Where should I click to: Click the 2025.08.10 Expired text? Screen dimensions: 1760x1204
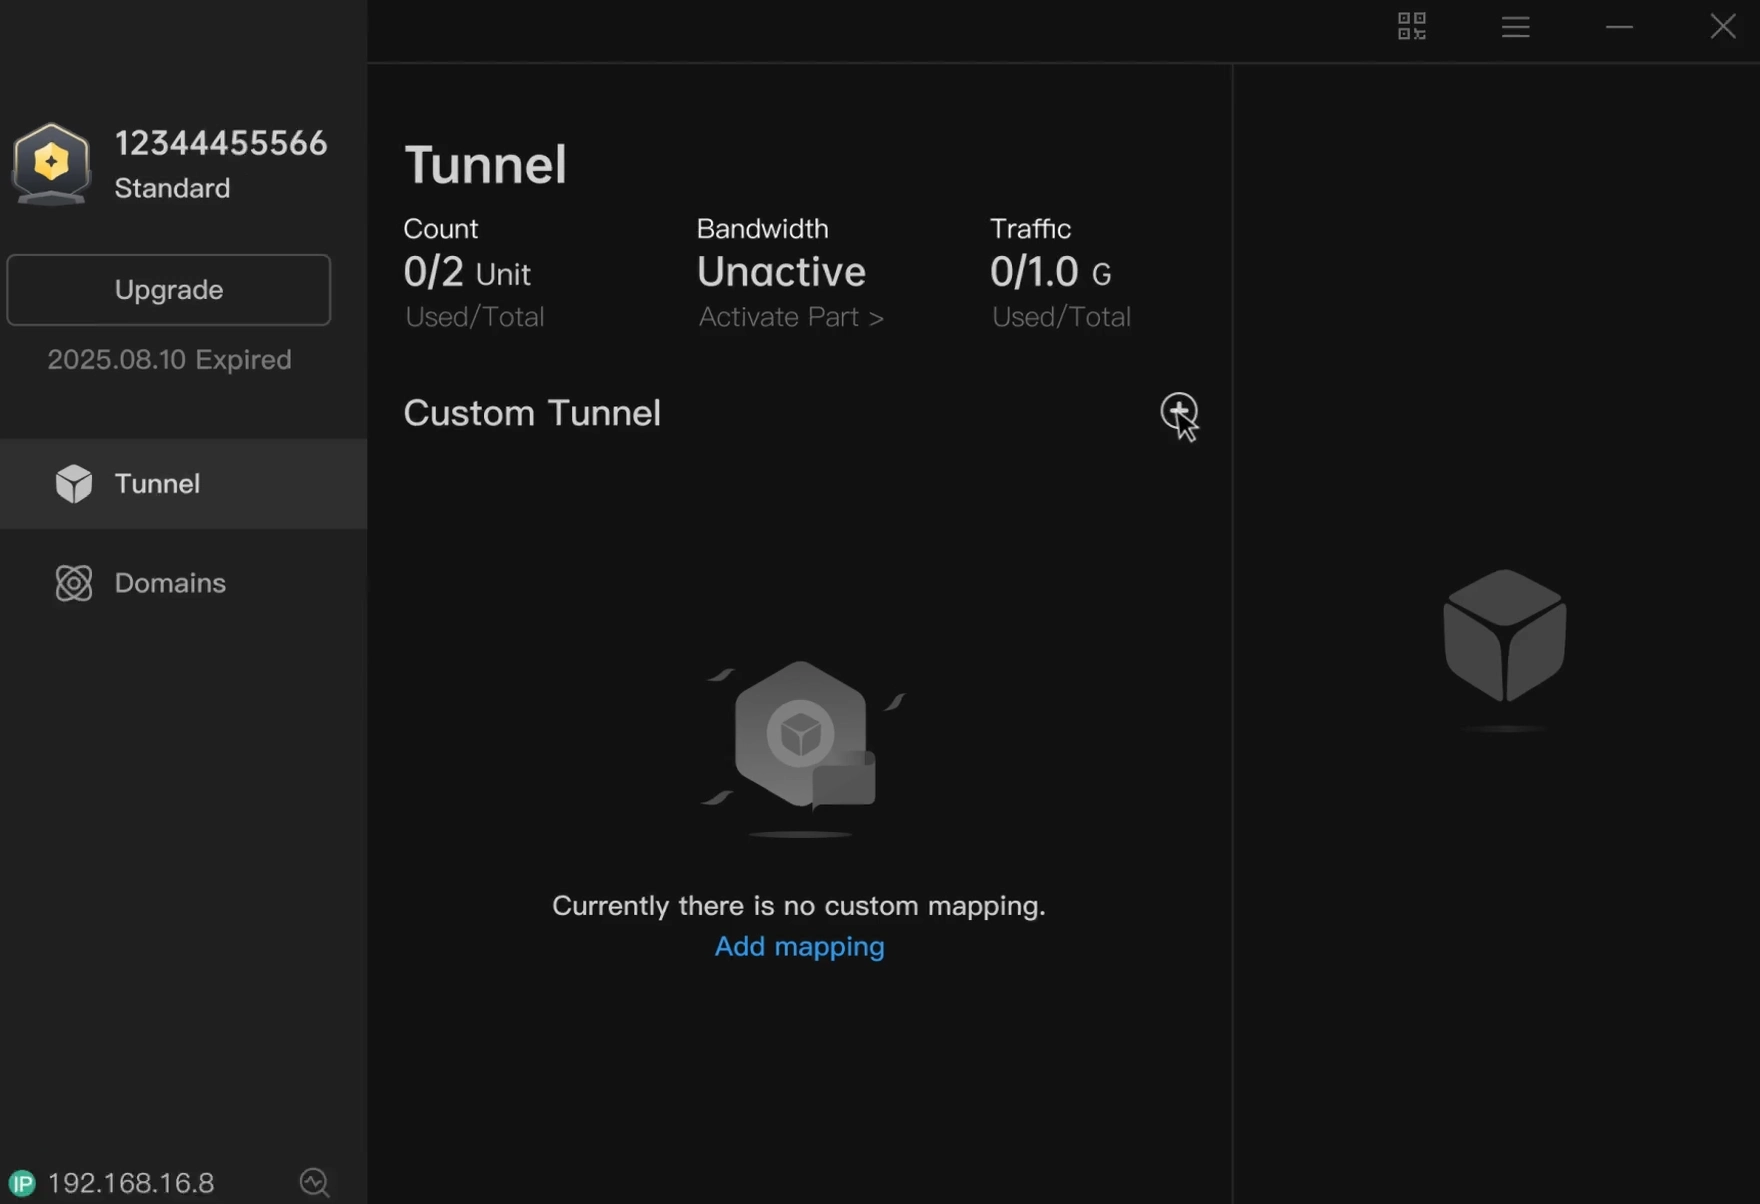pos(169,360)
